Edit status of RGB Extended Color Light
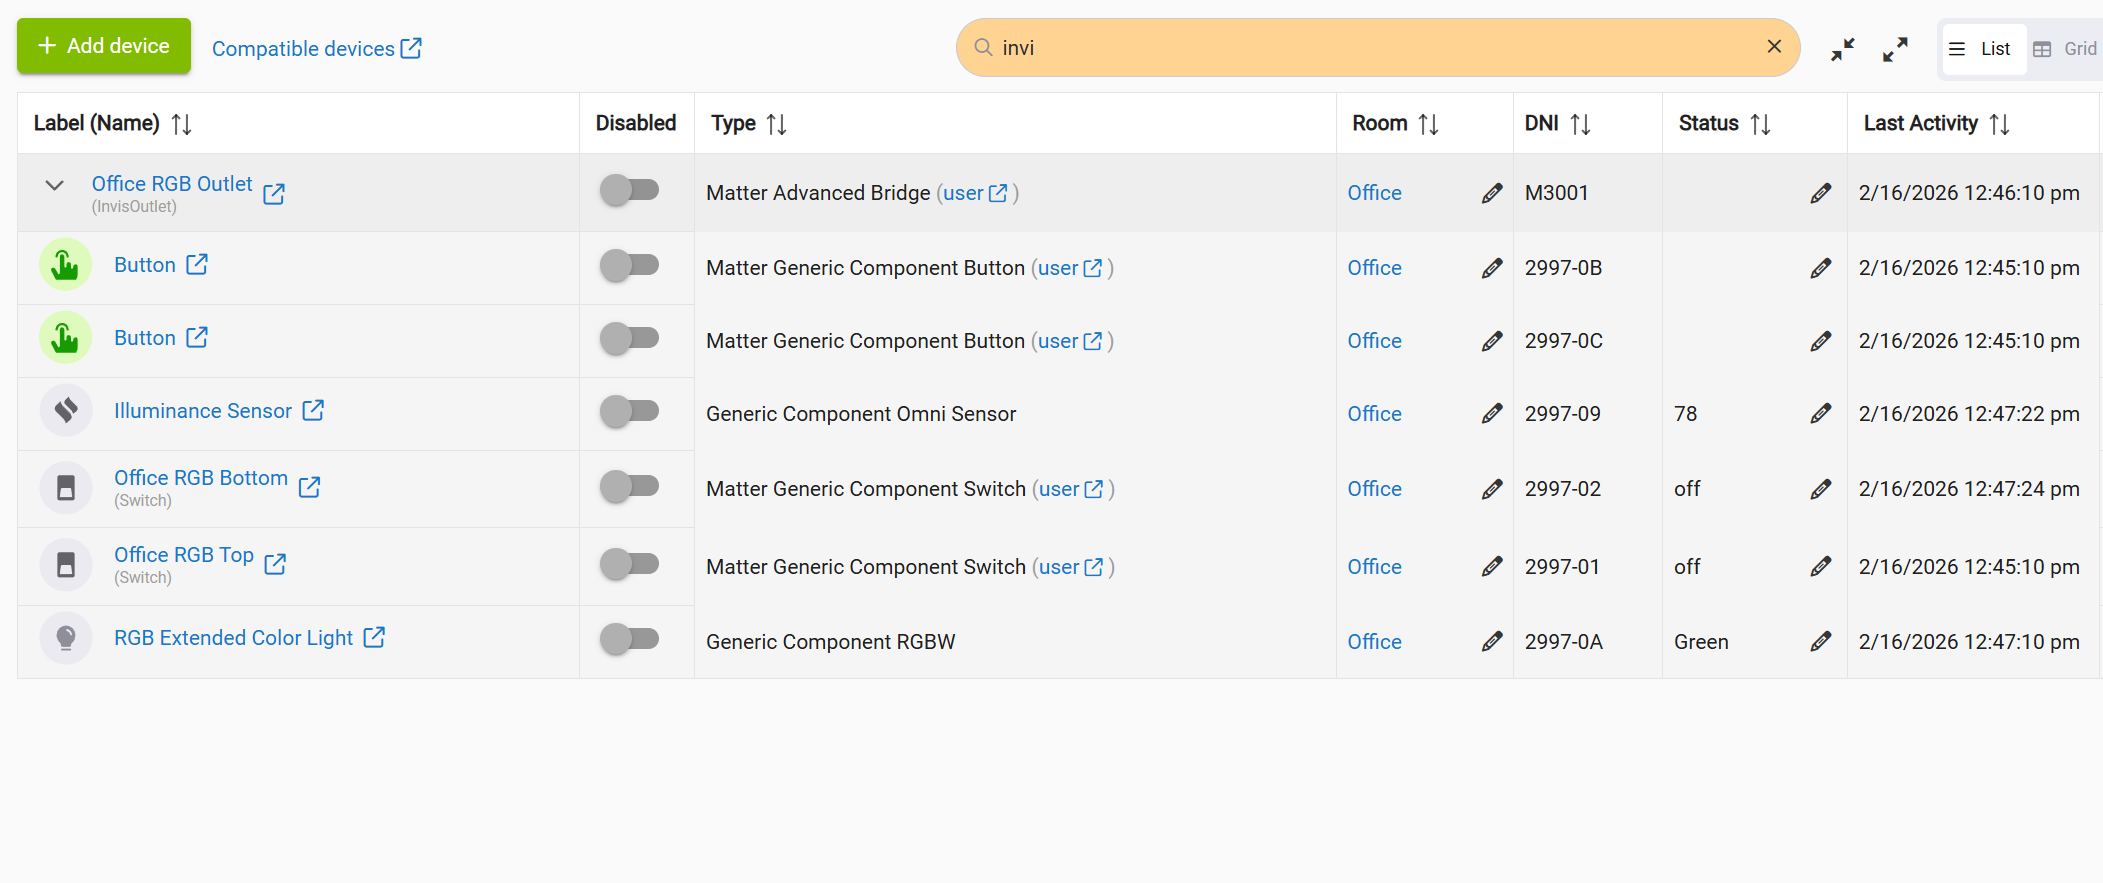Screen dimensions: 2103x883 (x=1820, y=642)
